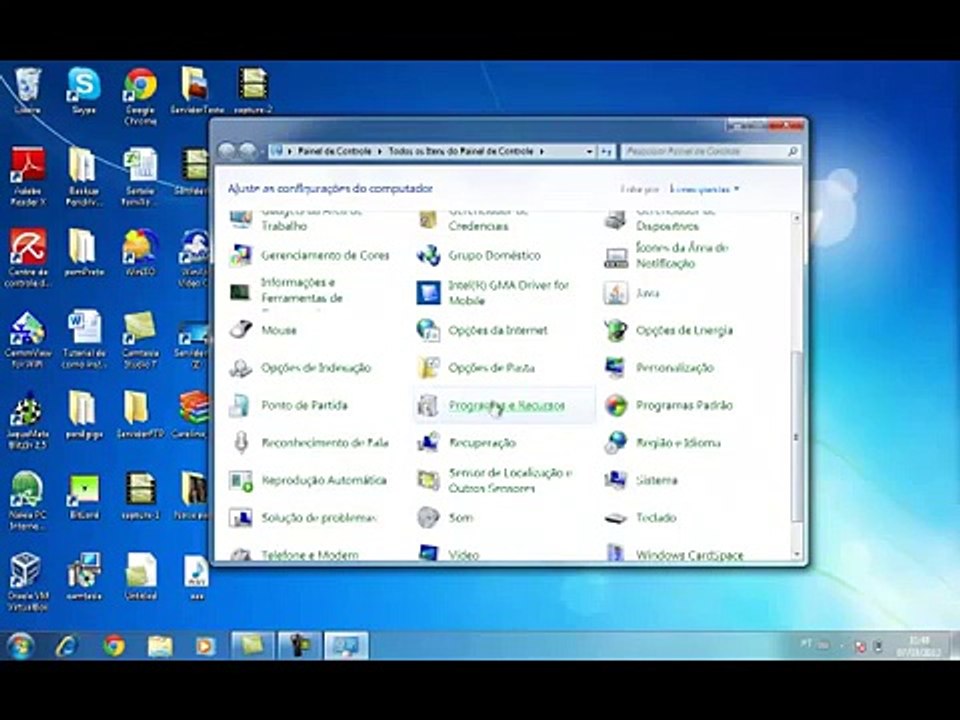Open Opções de Energia icon

[615, 330]
